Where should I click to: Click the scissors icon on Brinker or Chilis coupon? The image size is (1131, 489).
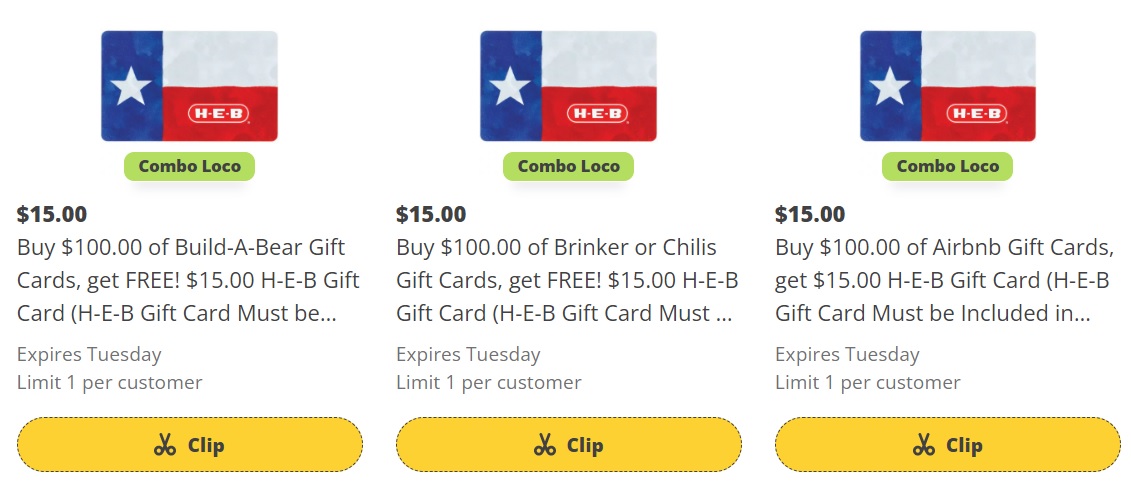coord(545,445)
